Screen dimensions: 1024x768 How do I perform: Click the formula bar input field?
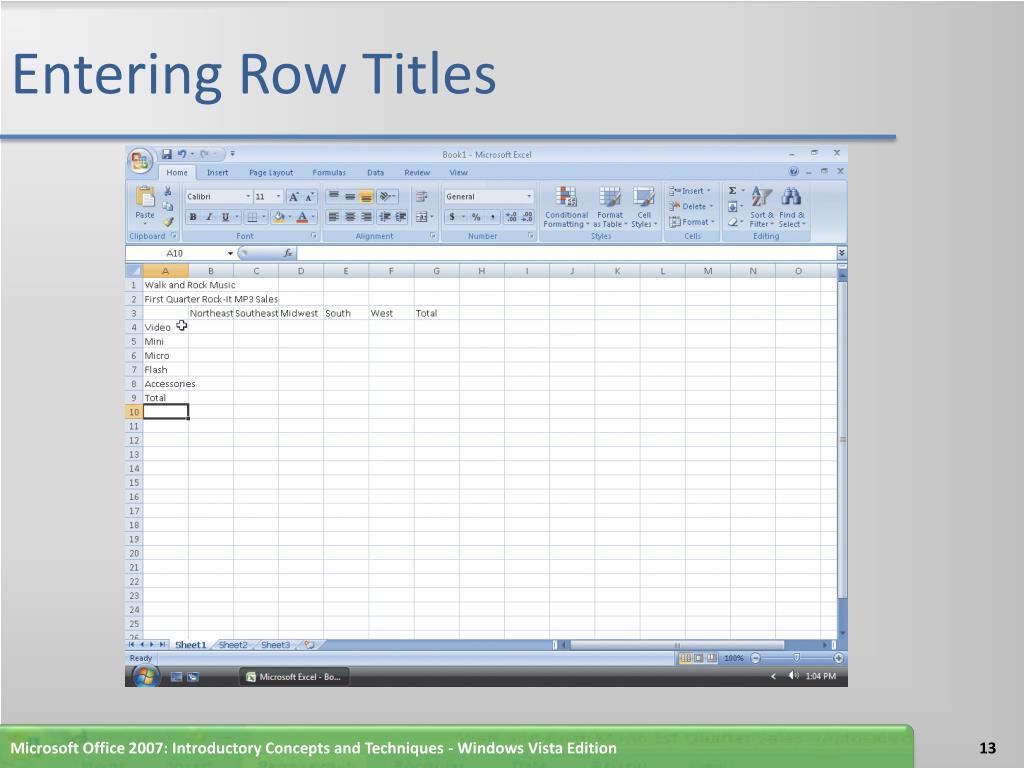[566, 253]
